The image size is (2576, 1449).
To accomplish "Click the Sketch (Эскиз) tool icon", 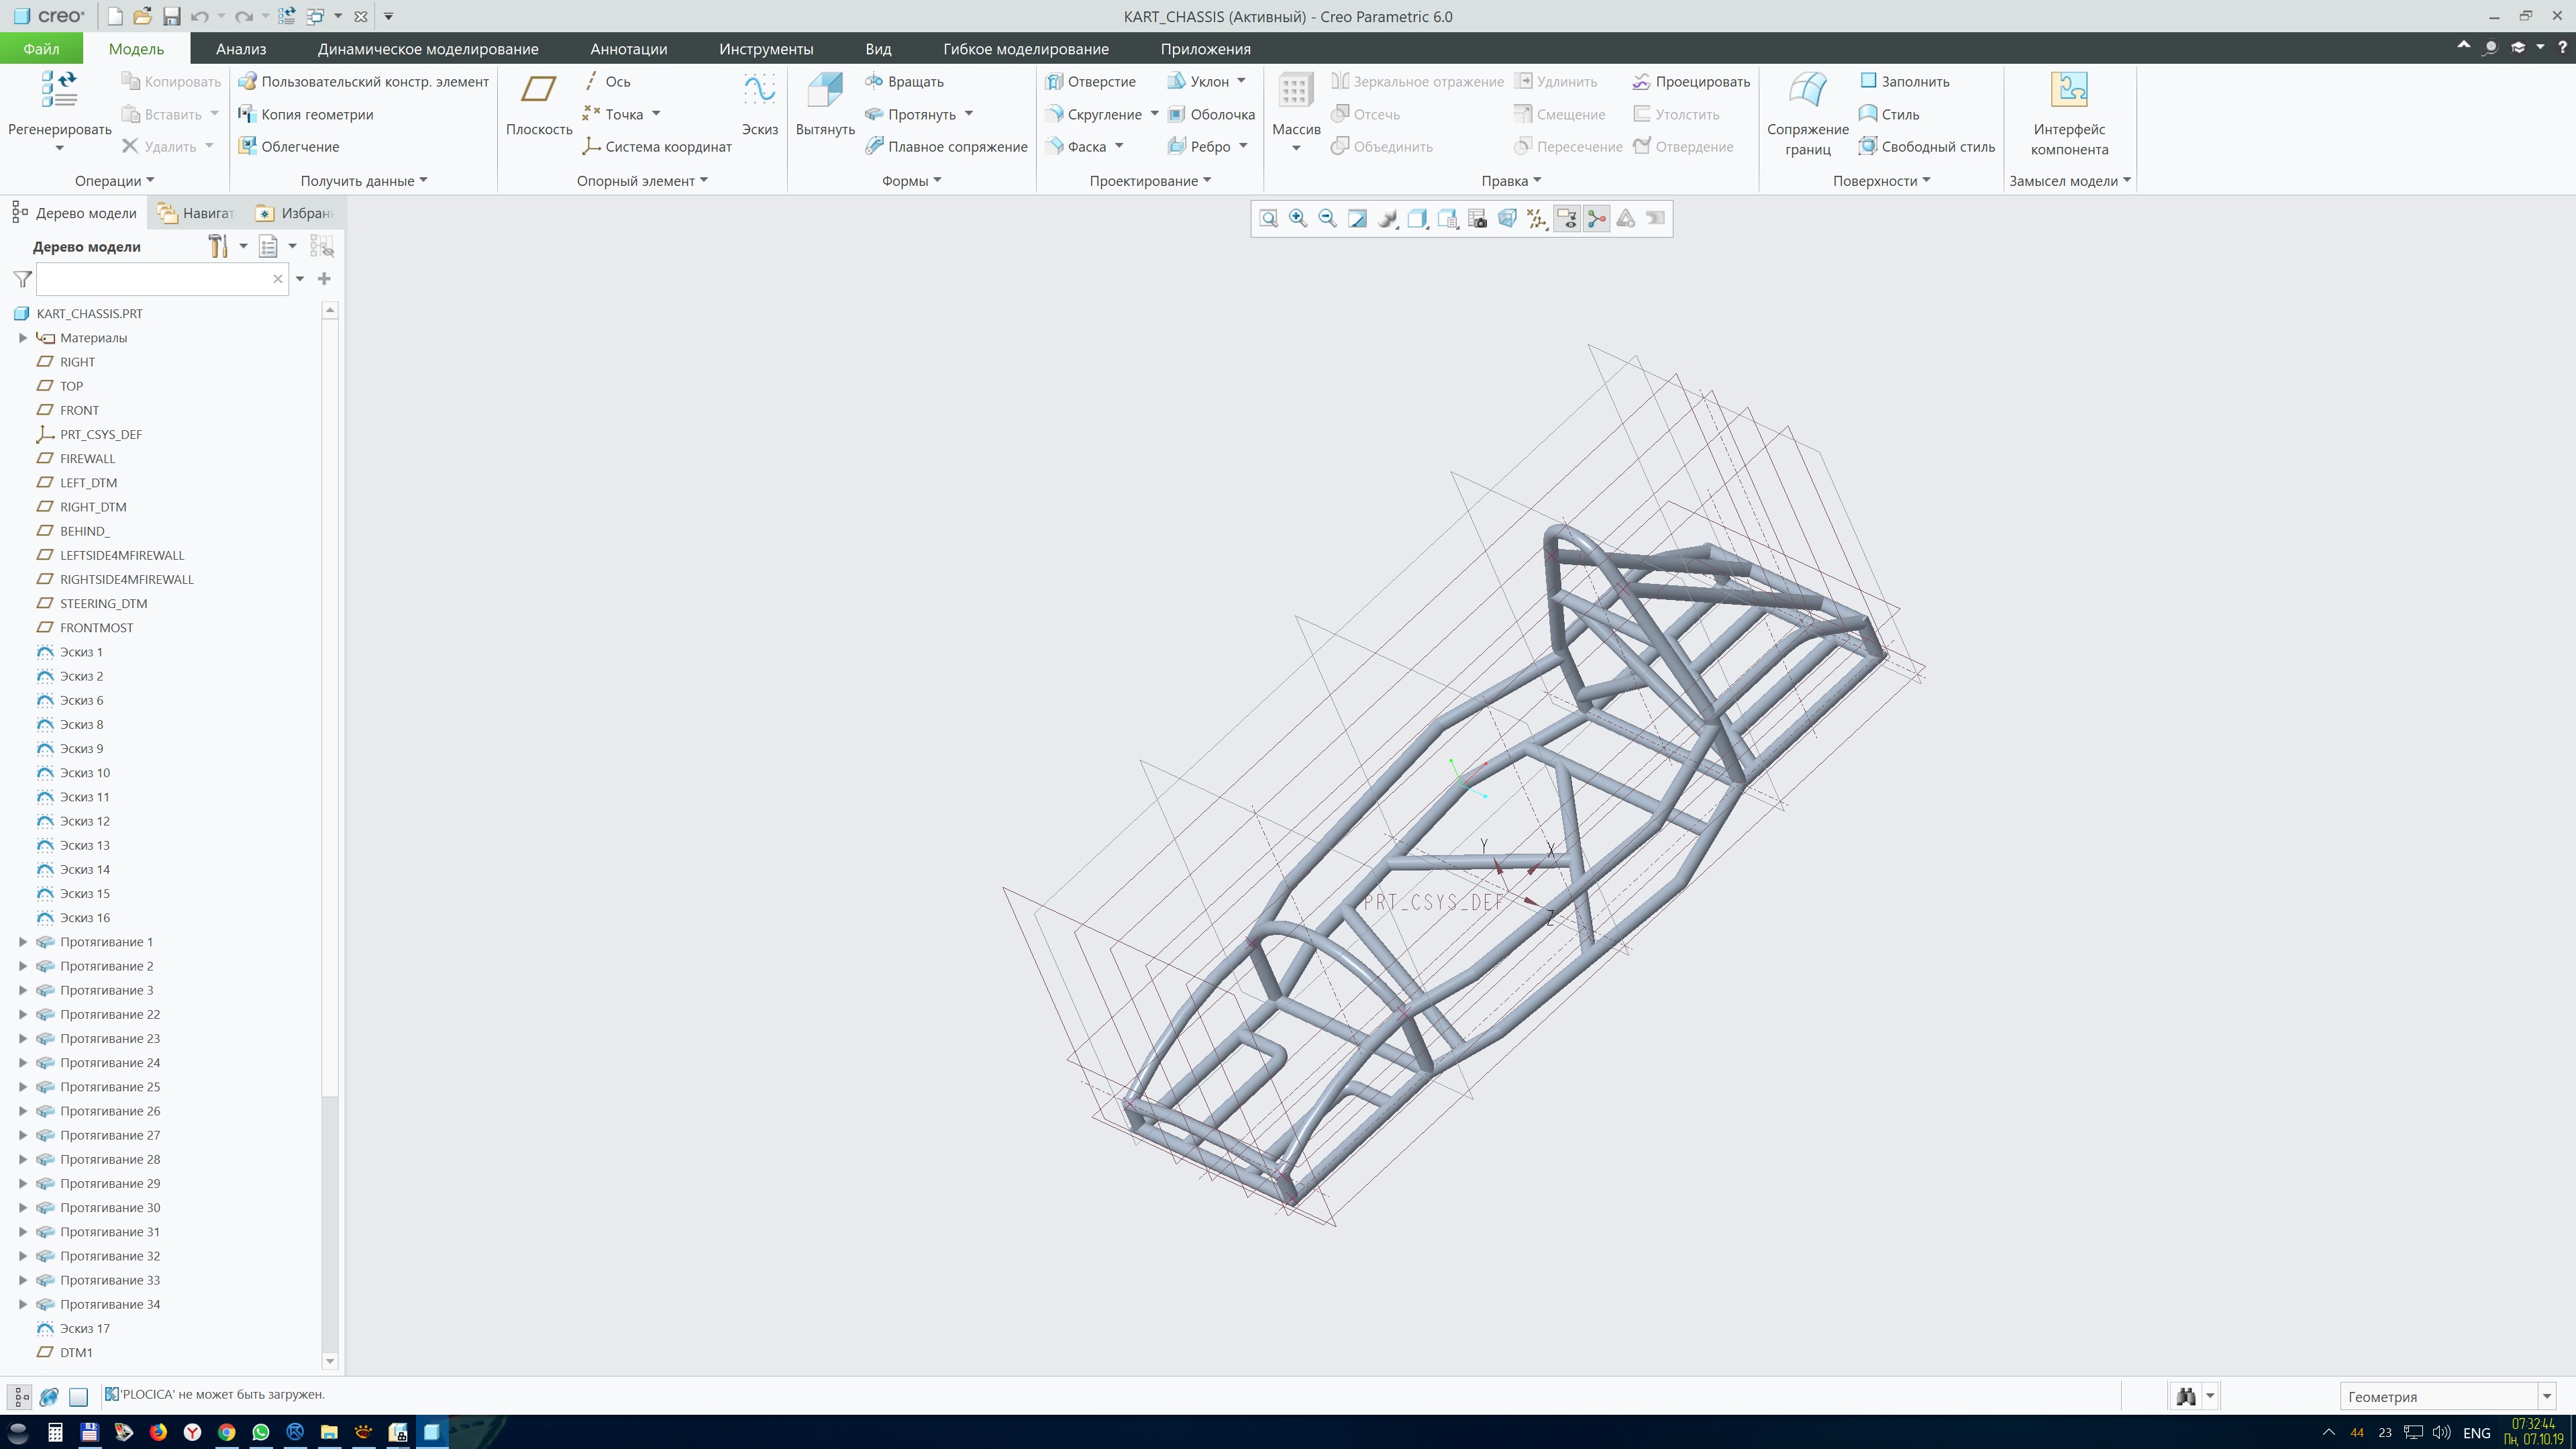I will click(759, 91).
